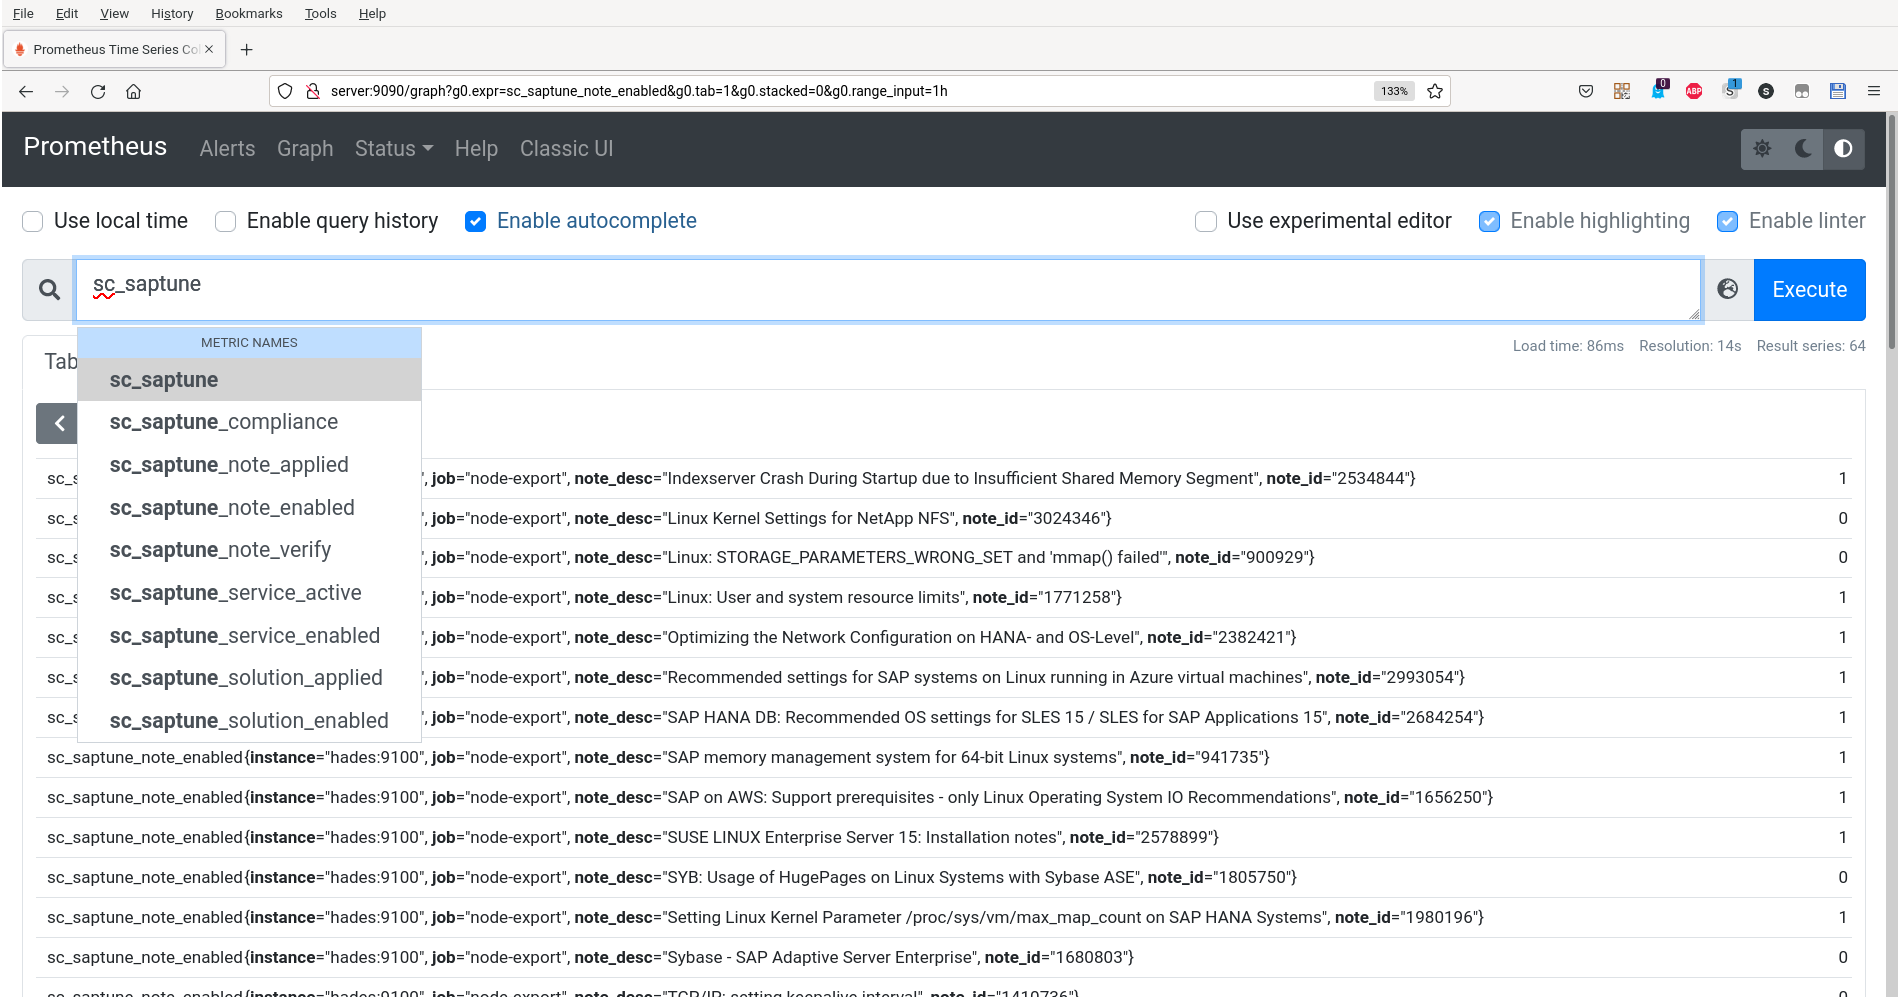Disable the Enable autocomplete checkbox
Screen dimensions: 1900x999
pos(476,221)
